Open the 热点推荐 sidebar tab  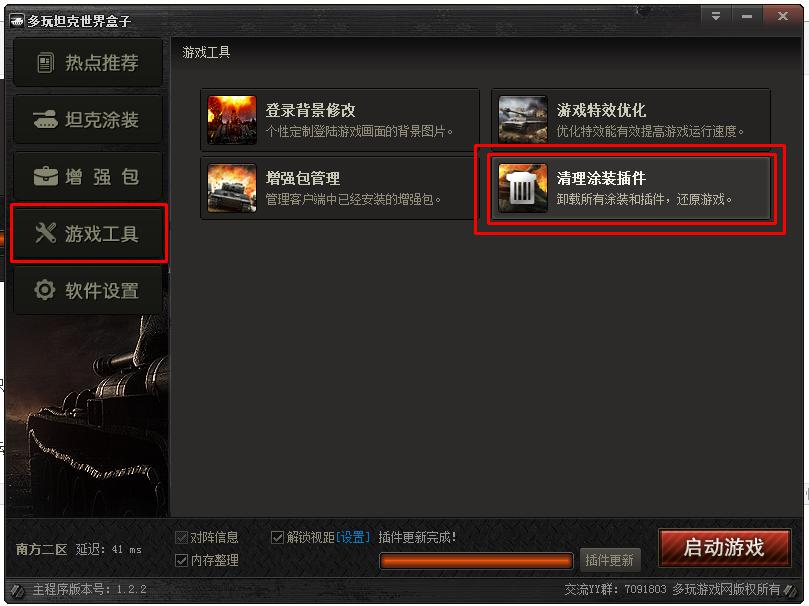(x=88, y=63)
